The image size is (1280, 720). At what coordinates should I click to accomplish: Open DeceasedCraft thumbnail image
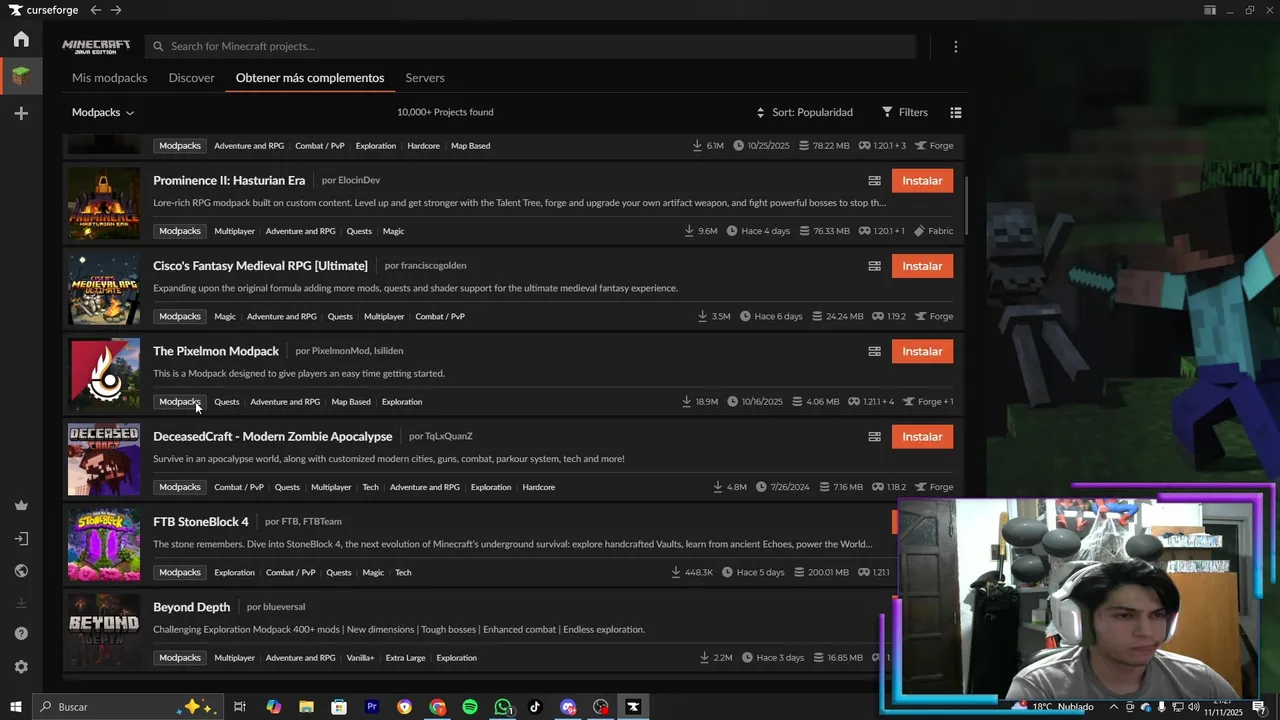click(104, 460)
